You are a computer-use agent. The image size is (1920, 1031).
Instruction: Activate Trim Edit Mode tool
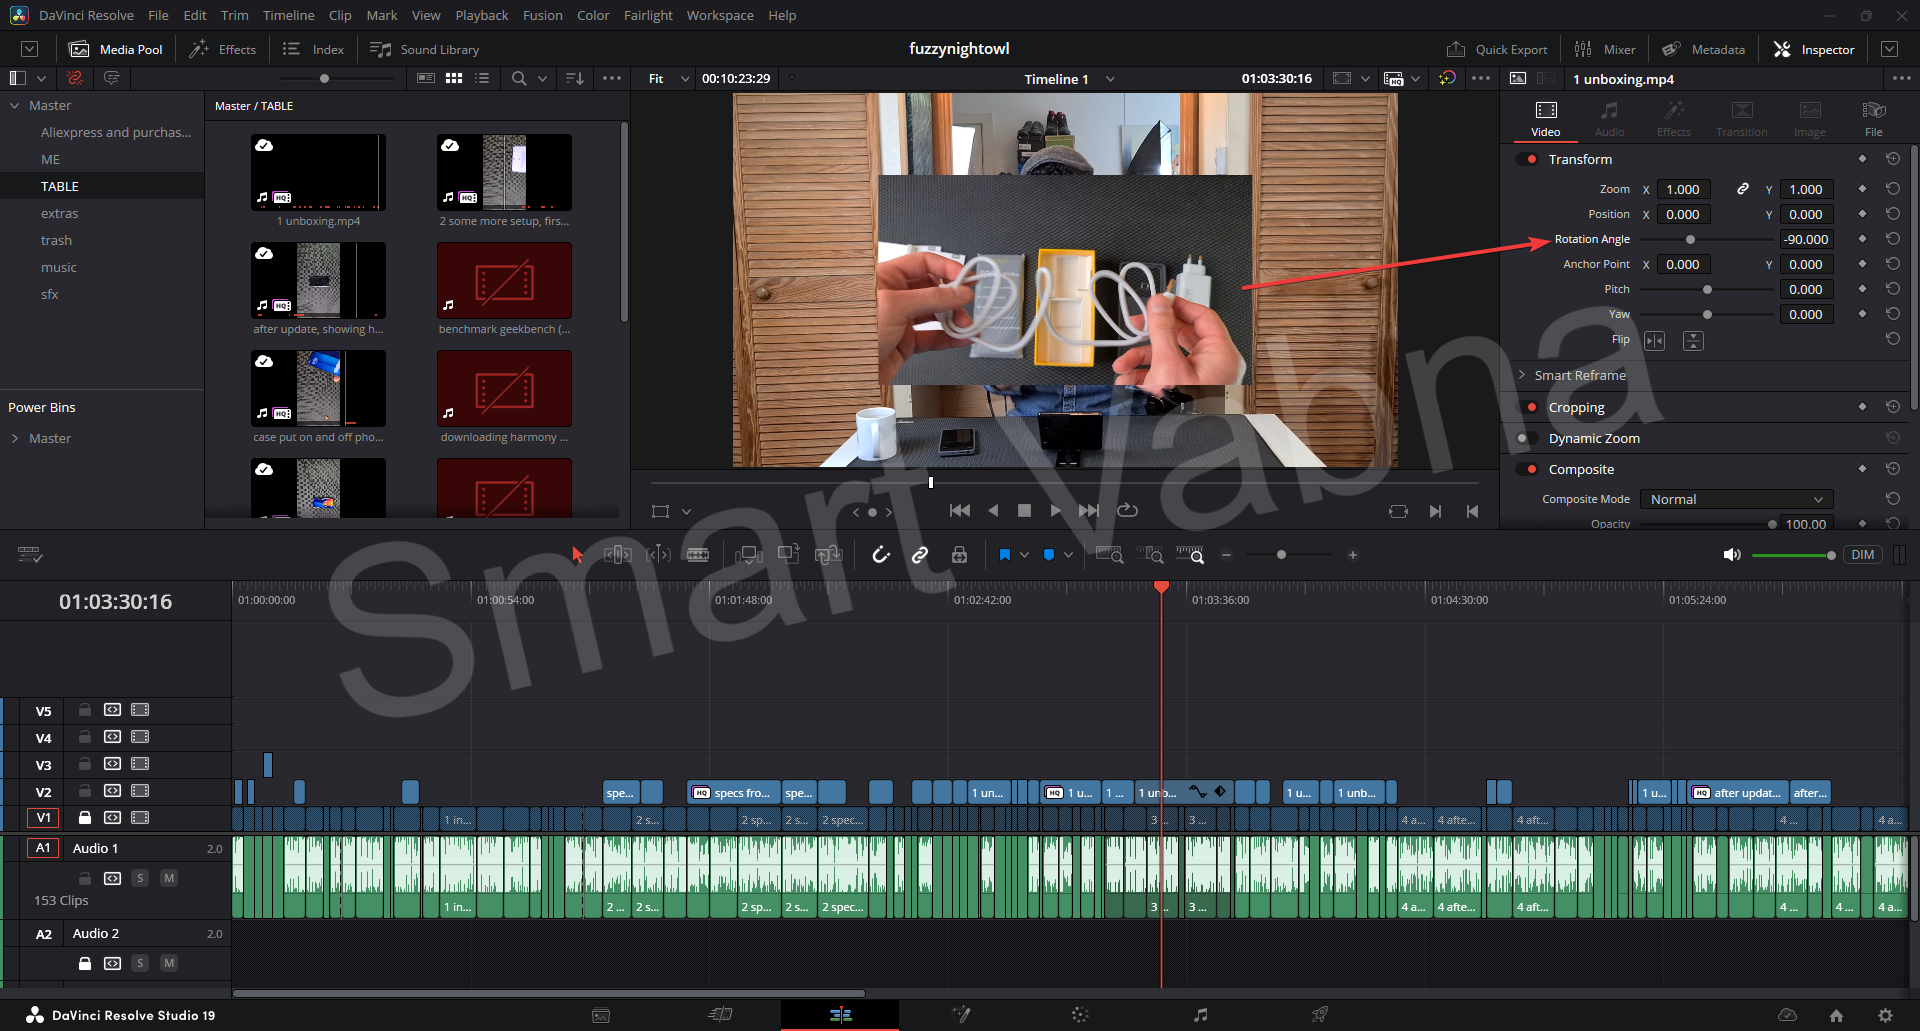[617, 555]
